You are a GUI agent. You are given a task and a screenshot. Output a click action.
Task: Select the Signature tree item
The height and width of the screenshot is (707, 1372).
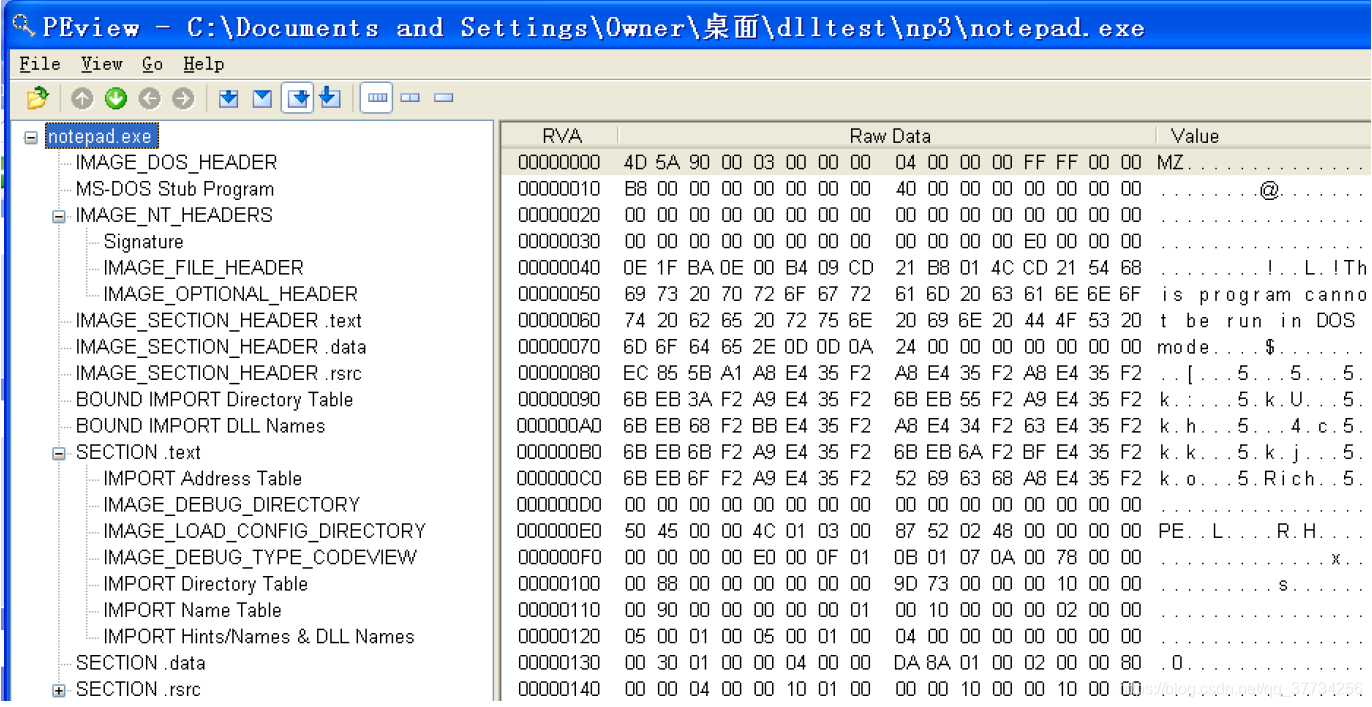(143, 242)
